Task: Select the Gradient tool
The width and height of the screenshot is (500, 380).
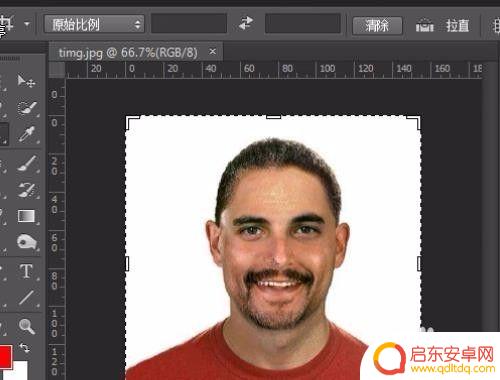Action: pyautogui.click(x=26, y=216)
